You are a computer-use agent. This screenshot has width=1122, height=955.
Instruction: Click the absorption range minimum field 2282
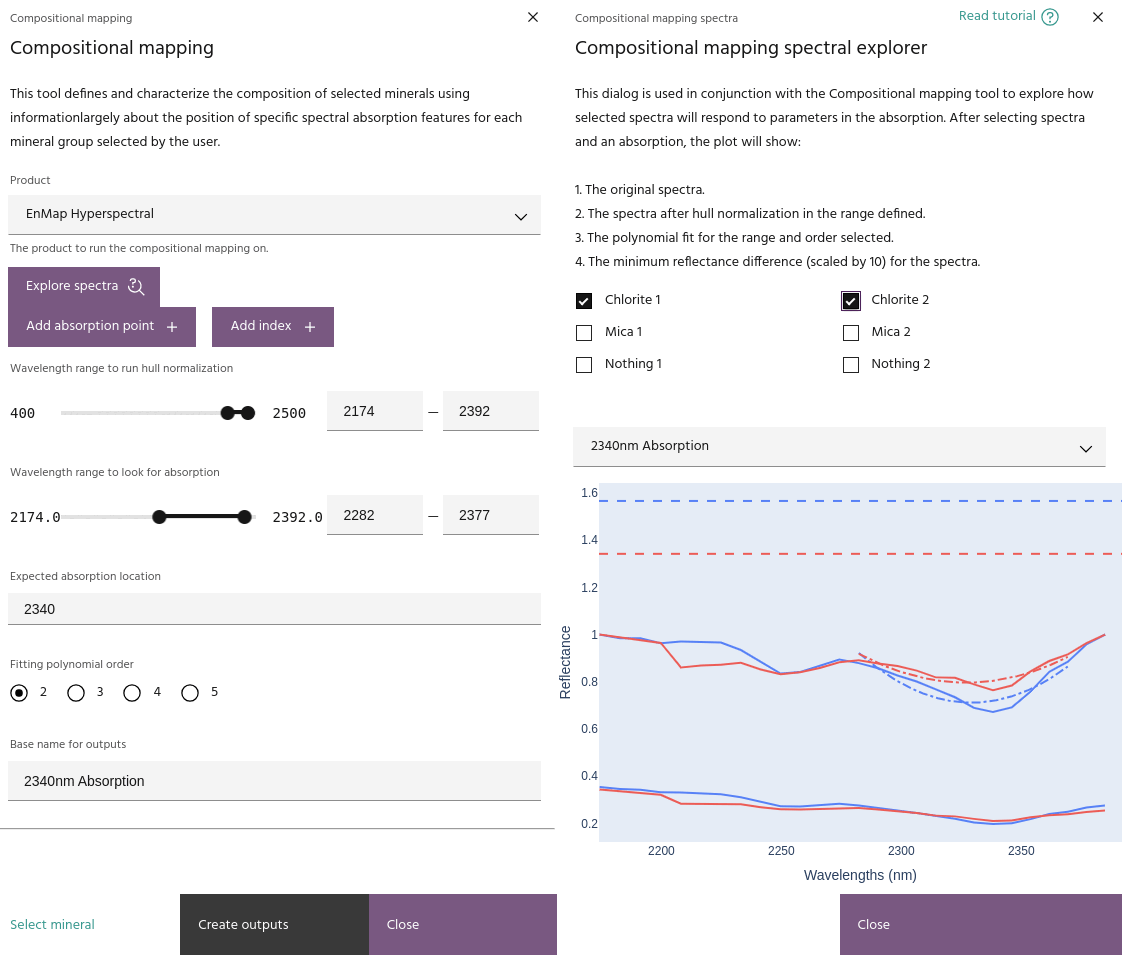coord(375,515)
